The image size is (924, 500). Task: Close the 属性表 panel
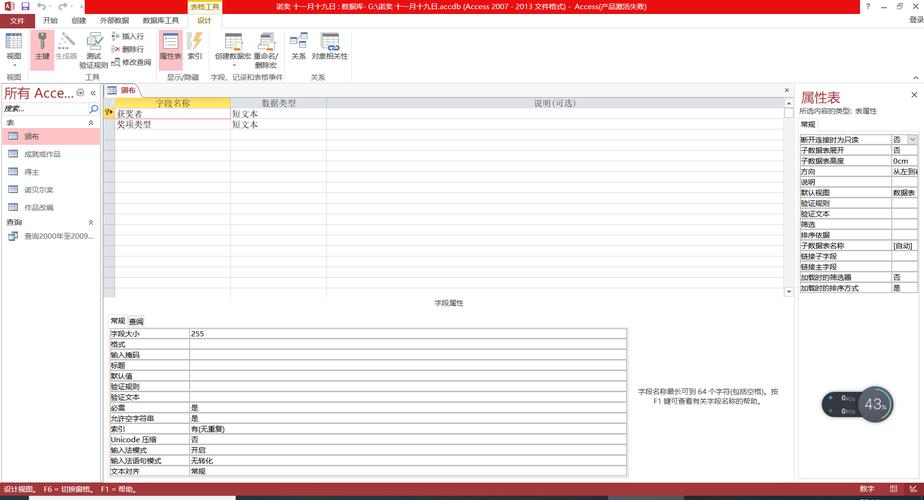pos(914,95)
